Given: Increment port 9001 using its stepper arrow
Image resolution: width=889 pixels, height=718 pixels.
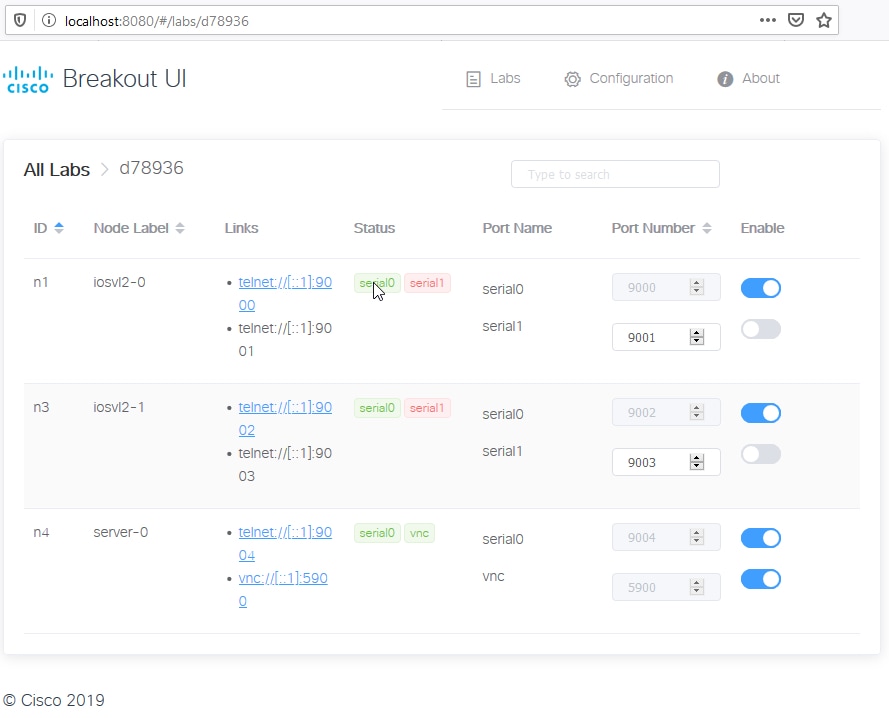Looking at the screenshot, I should click(x=698, y=332).
